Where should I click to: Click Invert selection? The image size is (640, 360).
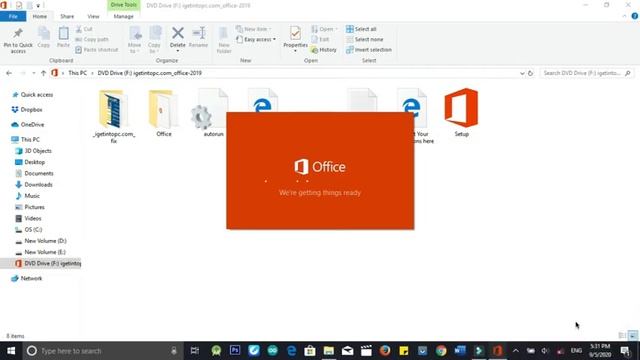pyautogui.click(x=369, y=50)
